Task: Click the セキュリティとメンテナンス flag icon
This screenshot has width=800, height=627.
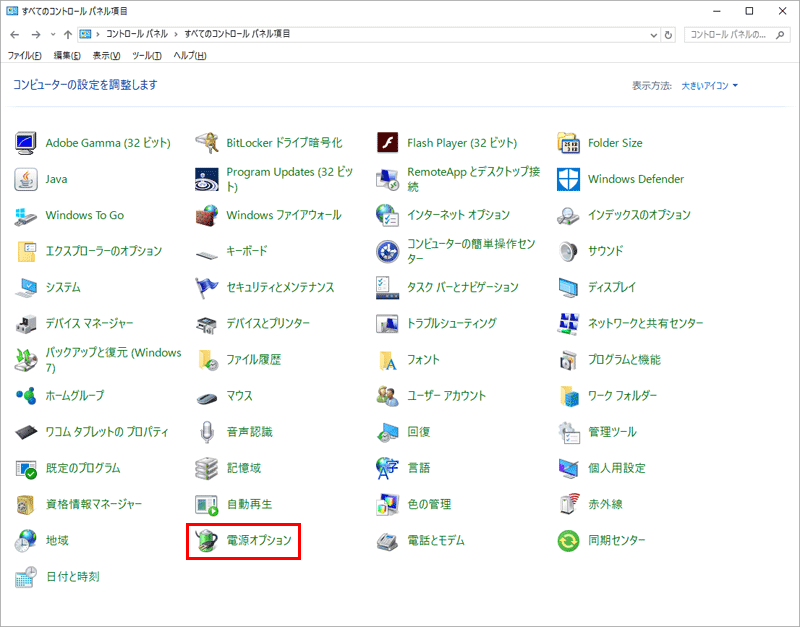Action: [207, 288]
